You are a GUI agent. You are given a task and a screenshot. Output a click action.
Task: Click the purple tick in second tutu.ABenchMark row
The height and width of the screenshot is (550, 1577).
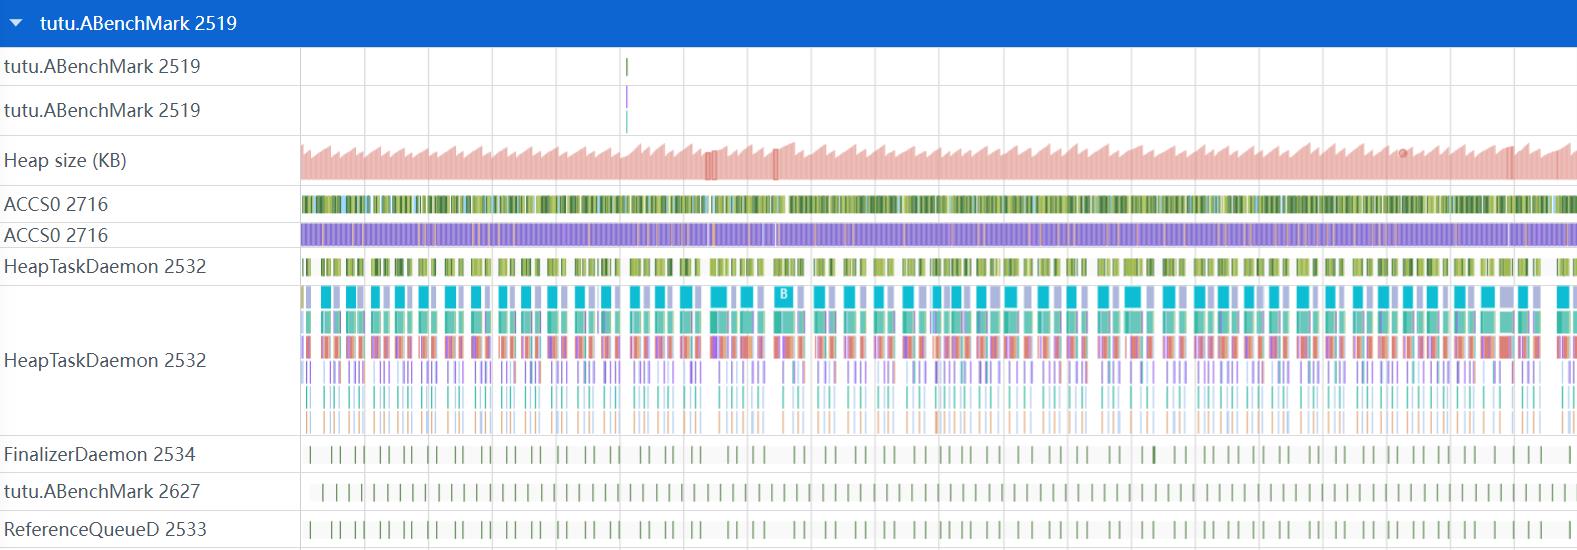click(x=627, y=98)
